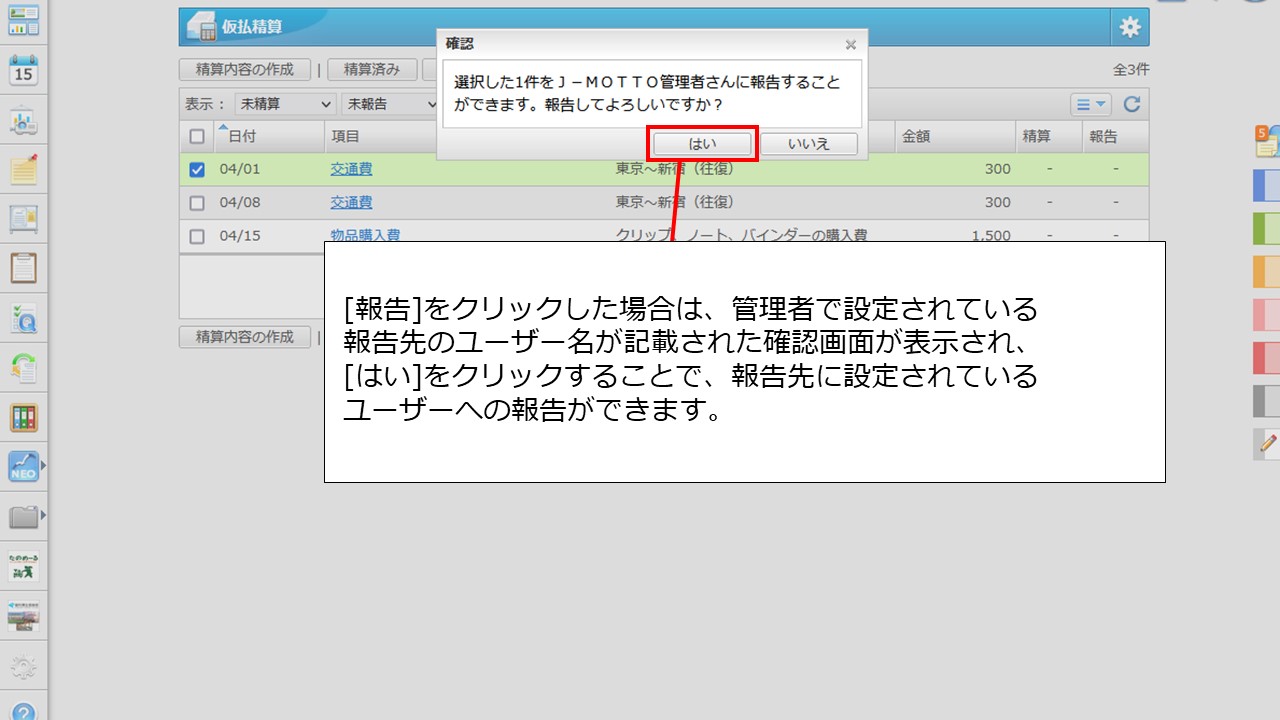Click the green たのめーる banner icon
The image size is (1280, 720).
[x=23, y=567]
